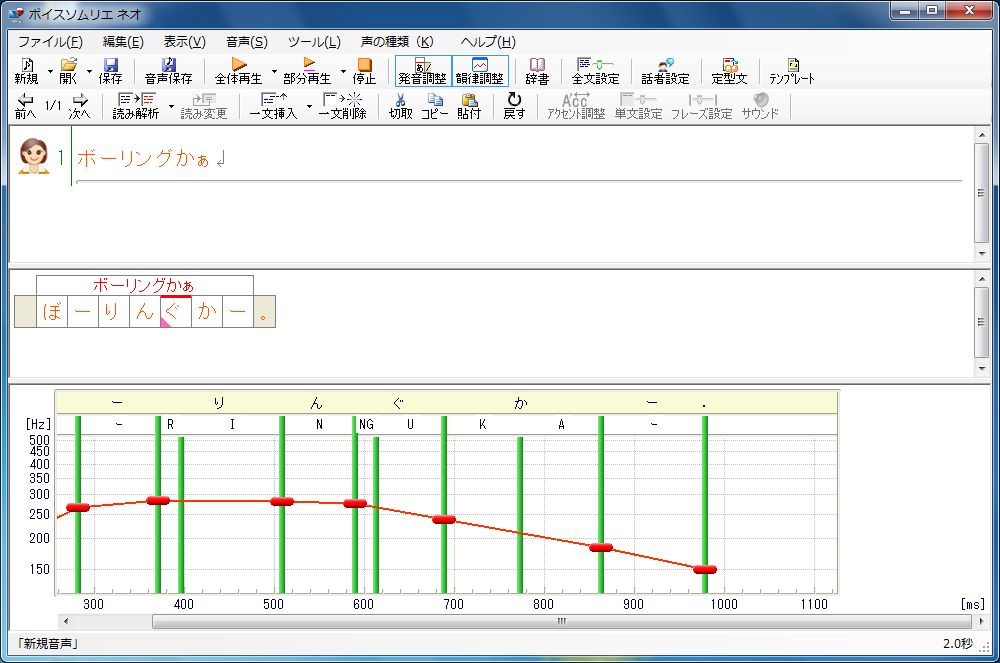Viewport: 1000px width, 663px height.
Task: Click the 音声保存 (save audio) icon
Action: [168, 71]
